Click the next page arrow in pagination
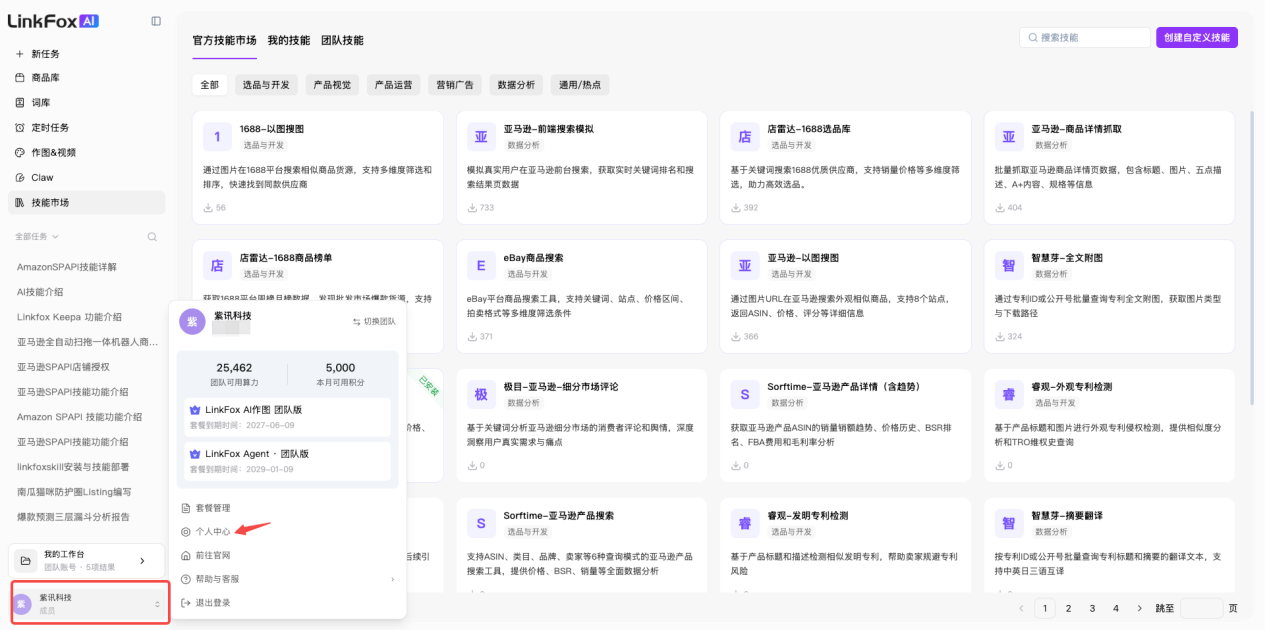 click(1140, 608)
